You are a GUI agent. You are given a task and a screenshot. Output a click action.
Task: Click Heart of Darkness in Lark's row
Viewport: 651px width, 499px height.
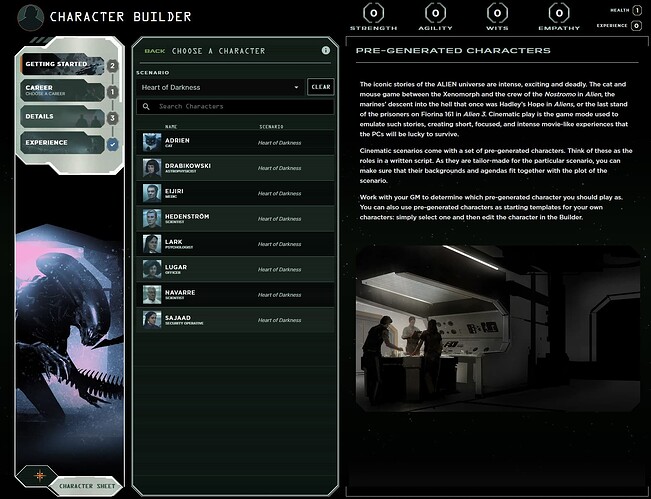pyautogui.click(x=279, y=244)
